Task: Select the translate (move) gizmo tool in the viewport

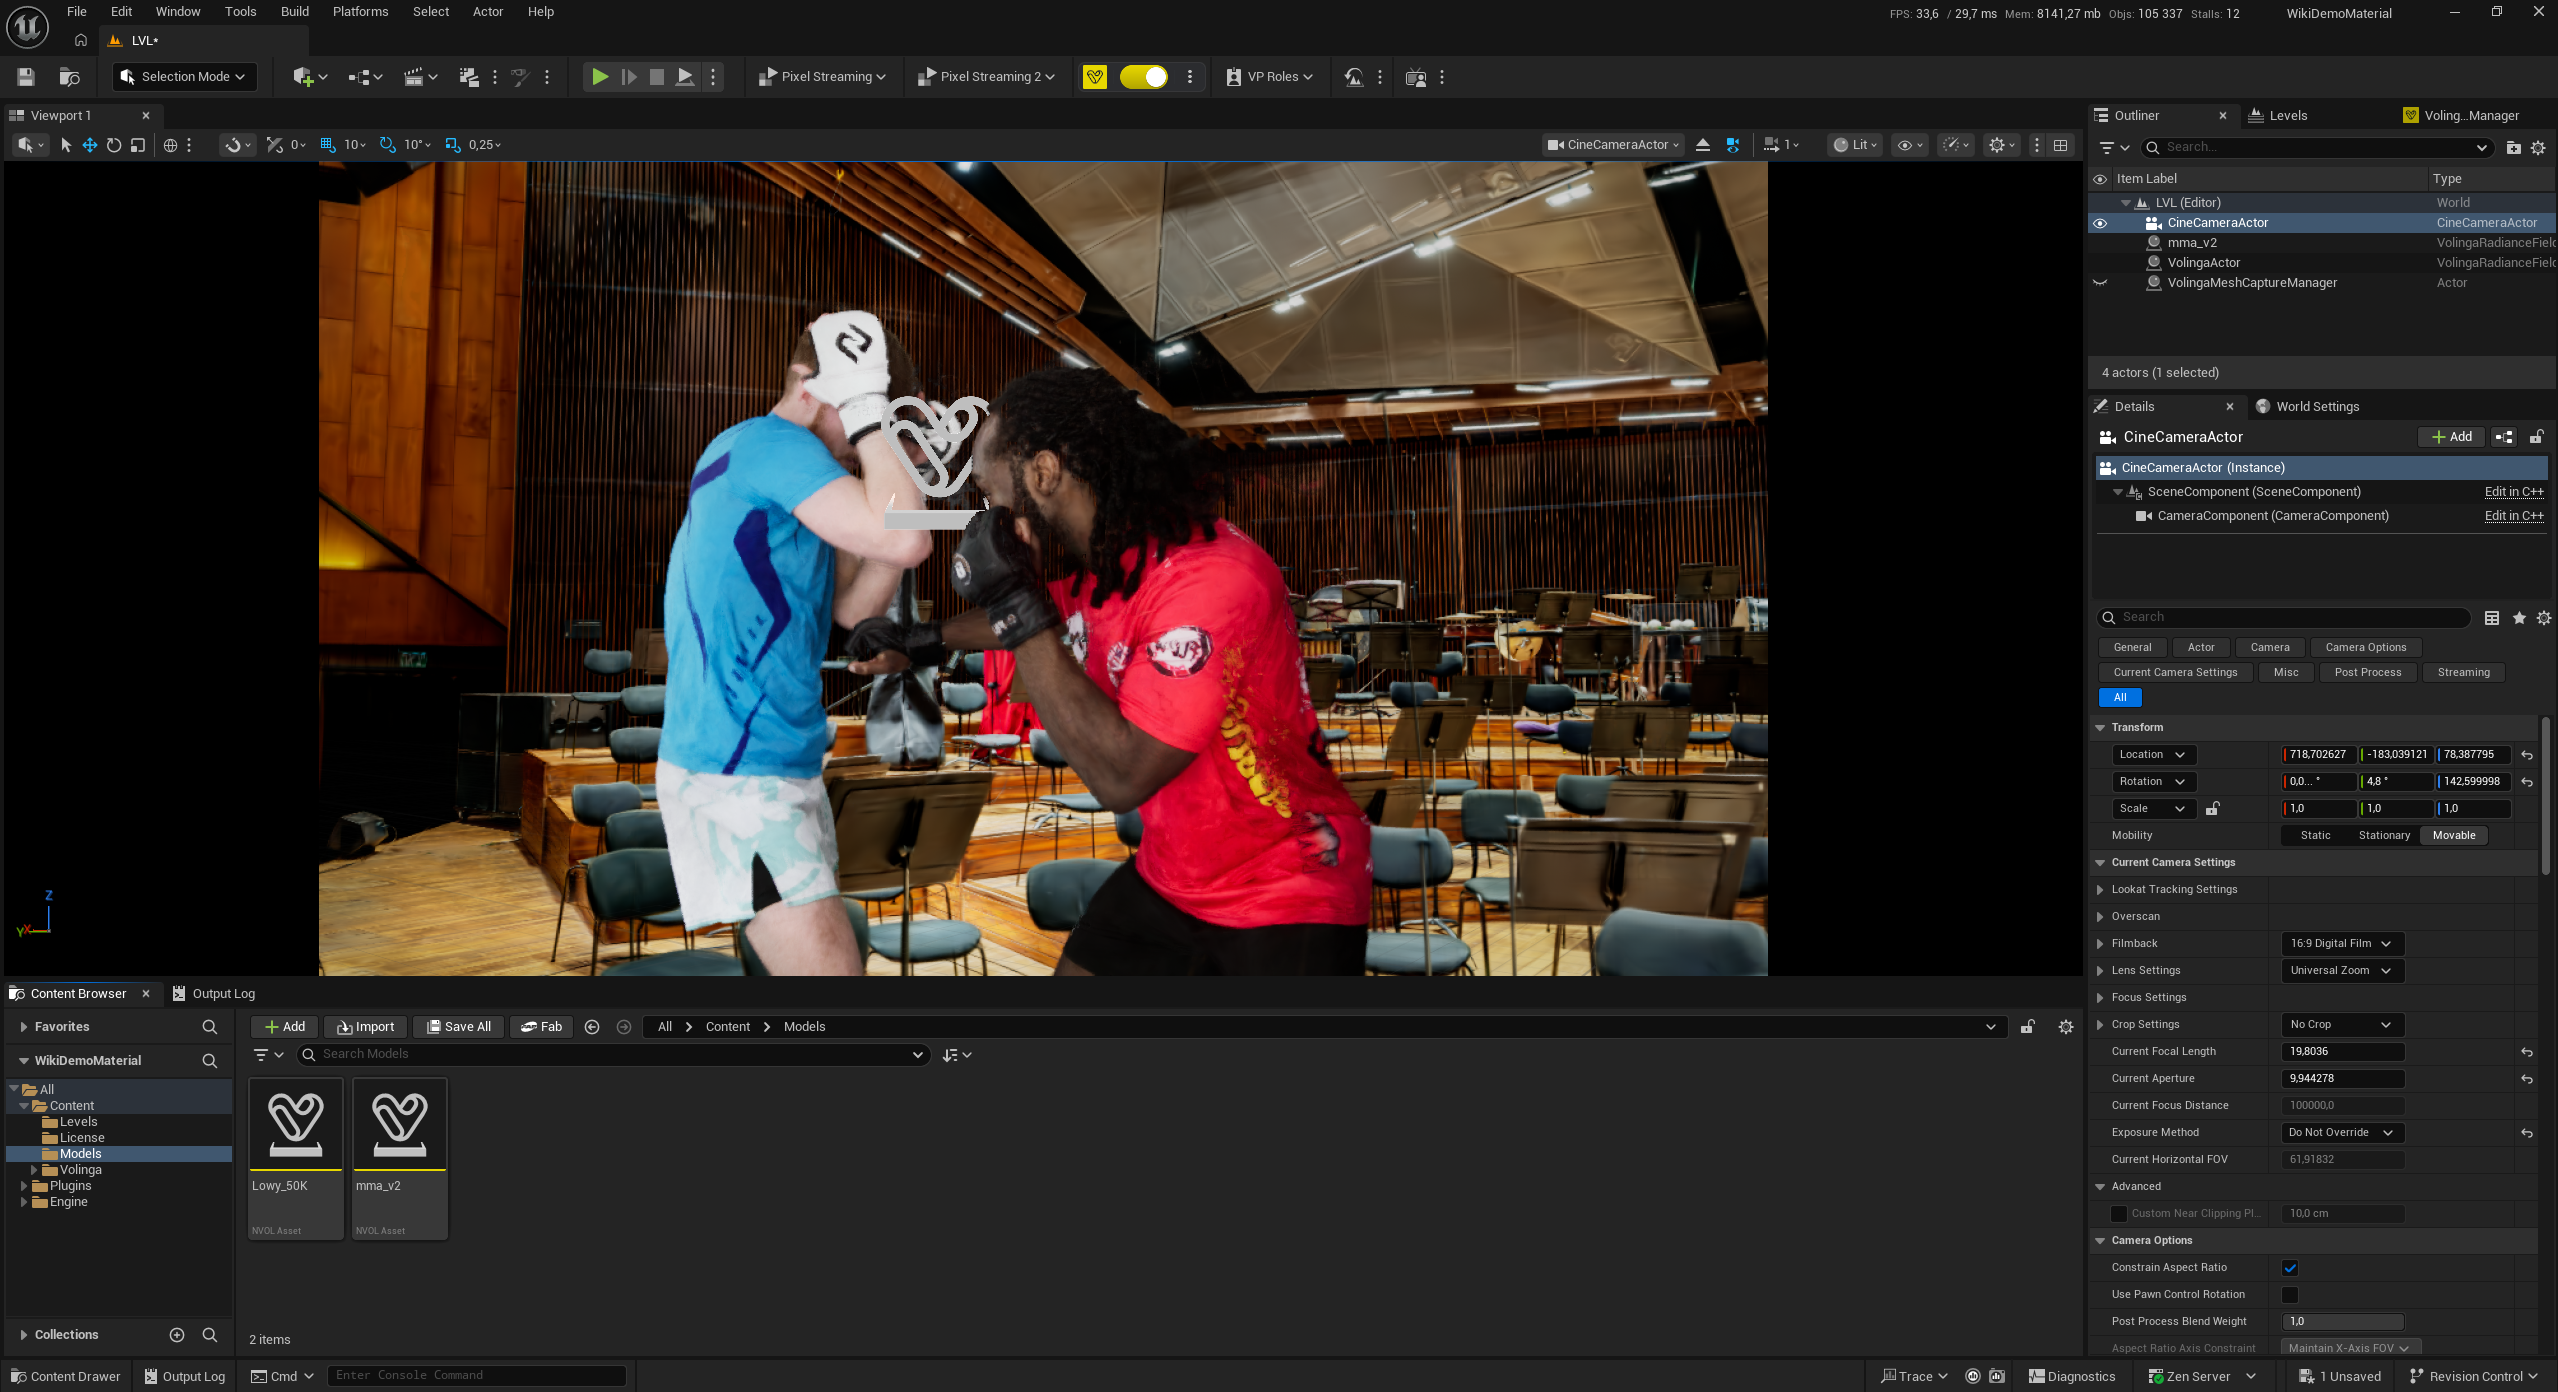Action: click(90, 145)
